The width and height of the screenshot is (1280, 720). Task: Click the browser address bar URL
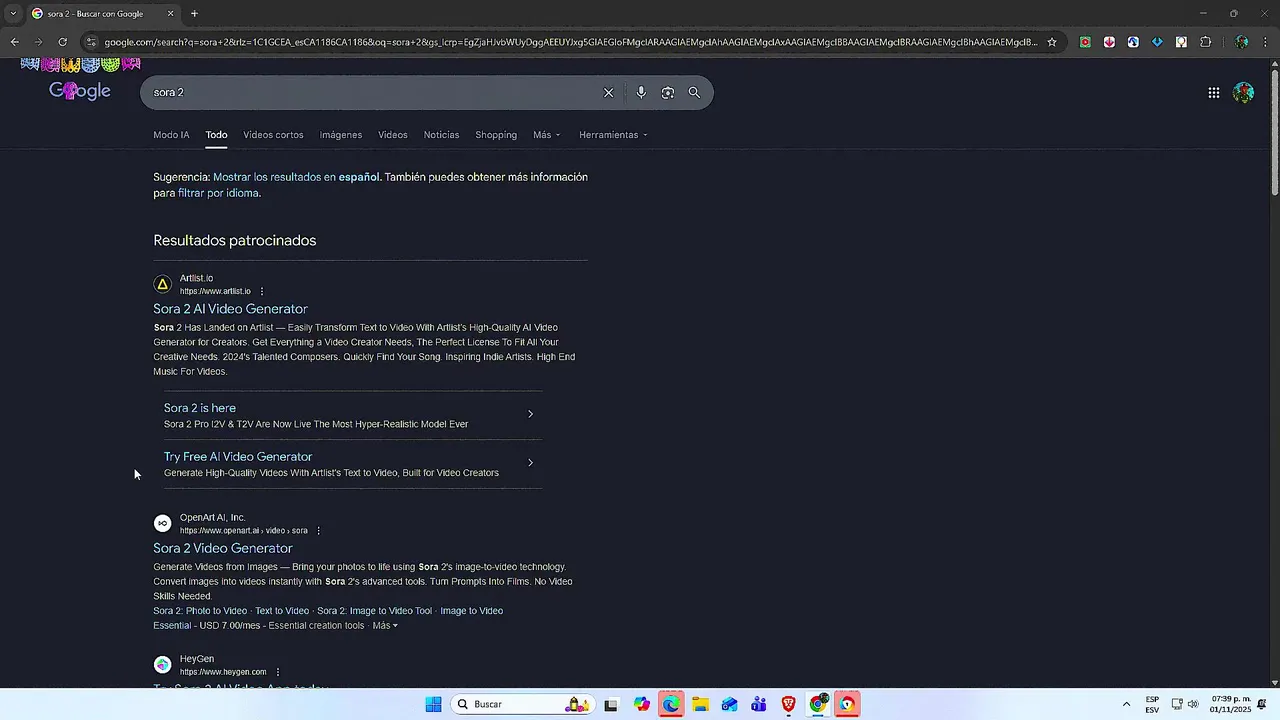coord(570,42)
